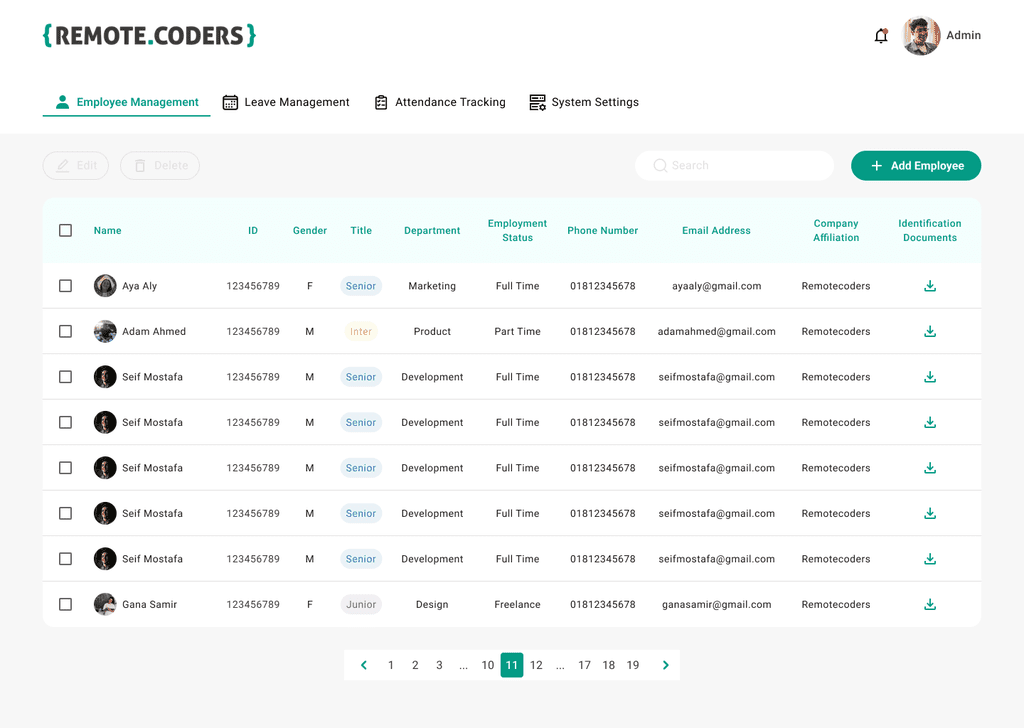Click the Name column header

point(108,230)
